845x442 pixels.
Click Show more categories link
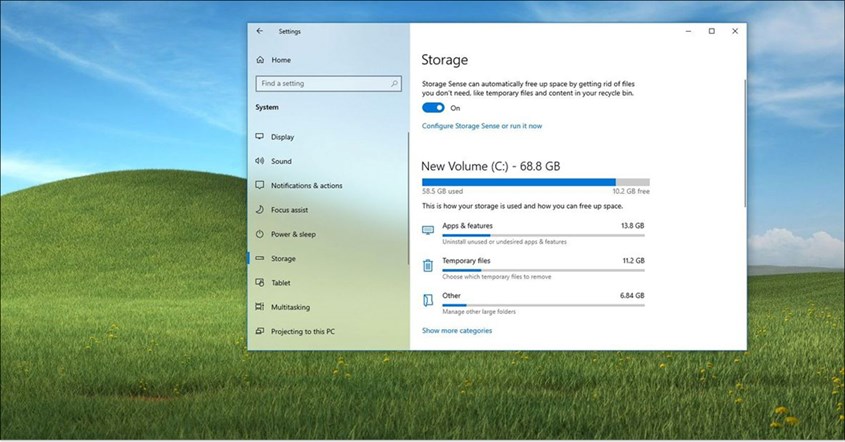[x=457, y=330]
